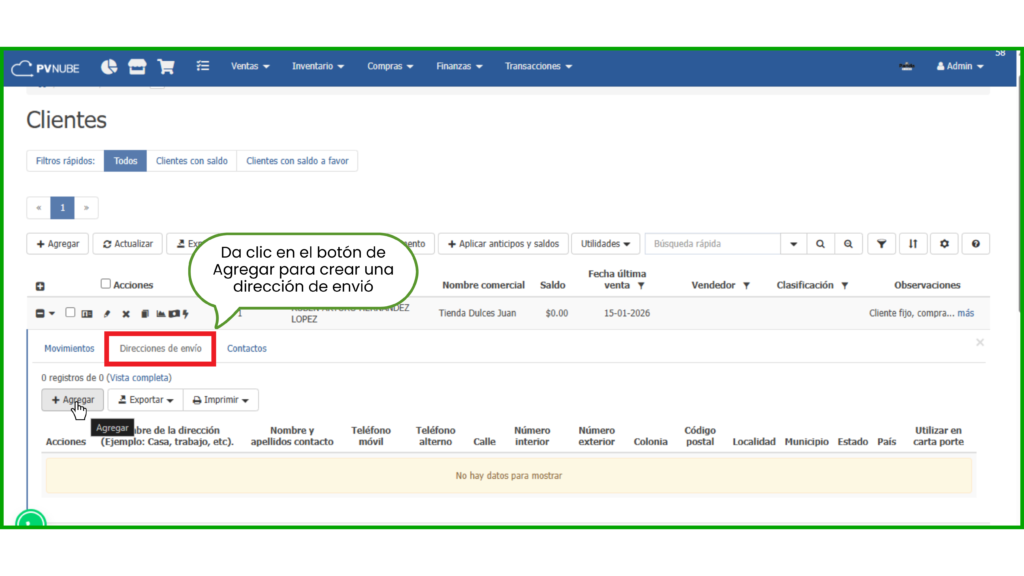Click the magnifier search icon

coord(820,244)
